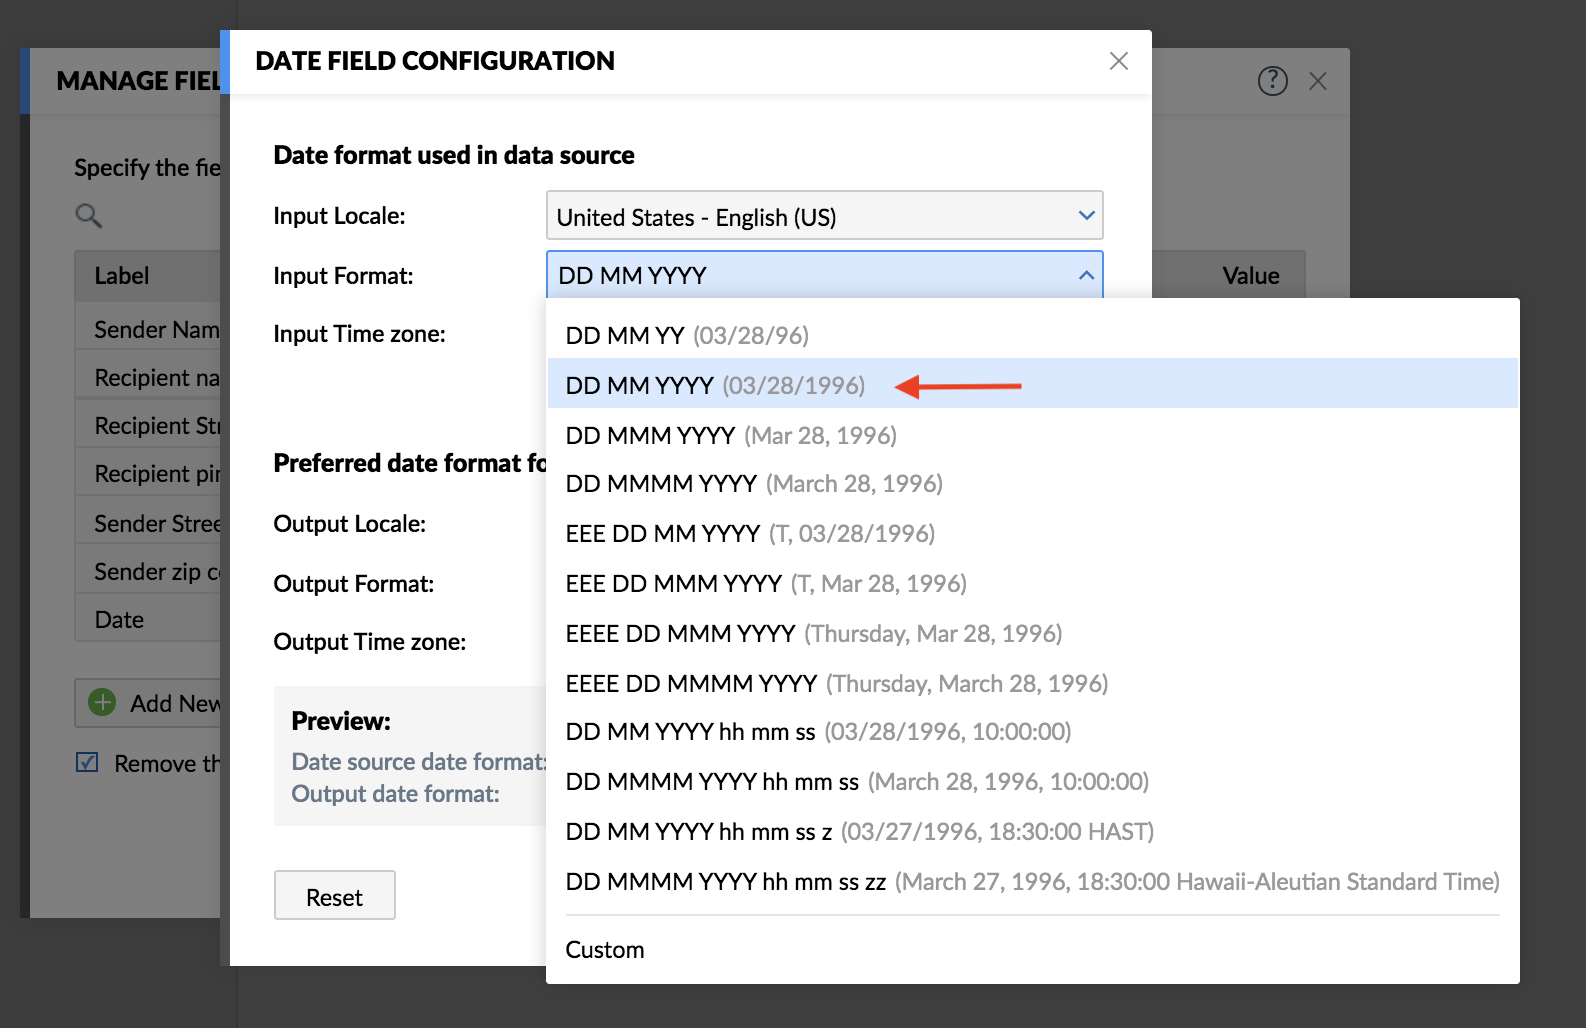1586x1028 pixels.
Task: Click the Reset button
Action: (334, 896)
